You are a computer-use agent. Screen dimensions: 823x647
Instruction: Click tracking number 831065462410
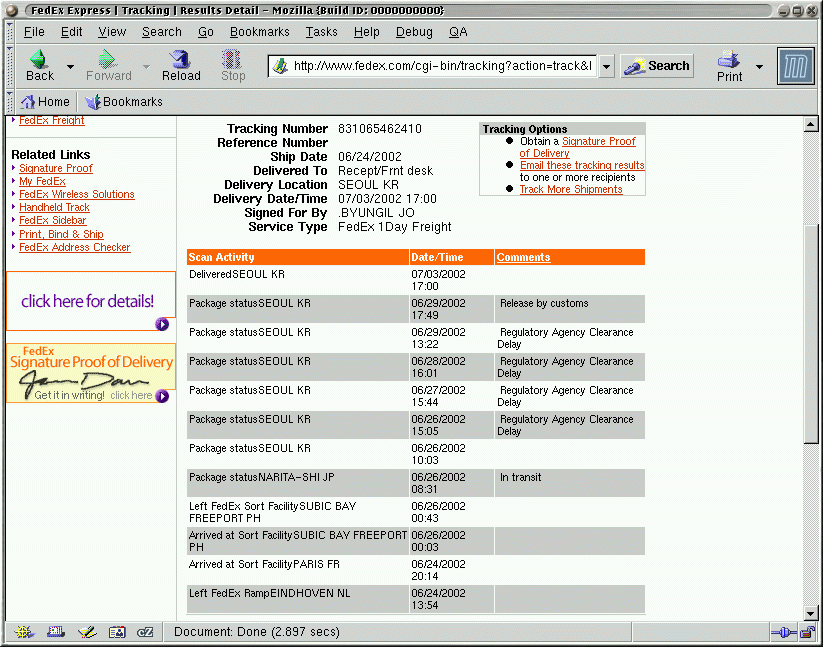pyautogui.click(x=379, y=129)
